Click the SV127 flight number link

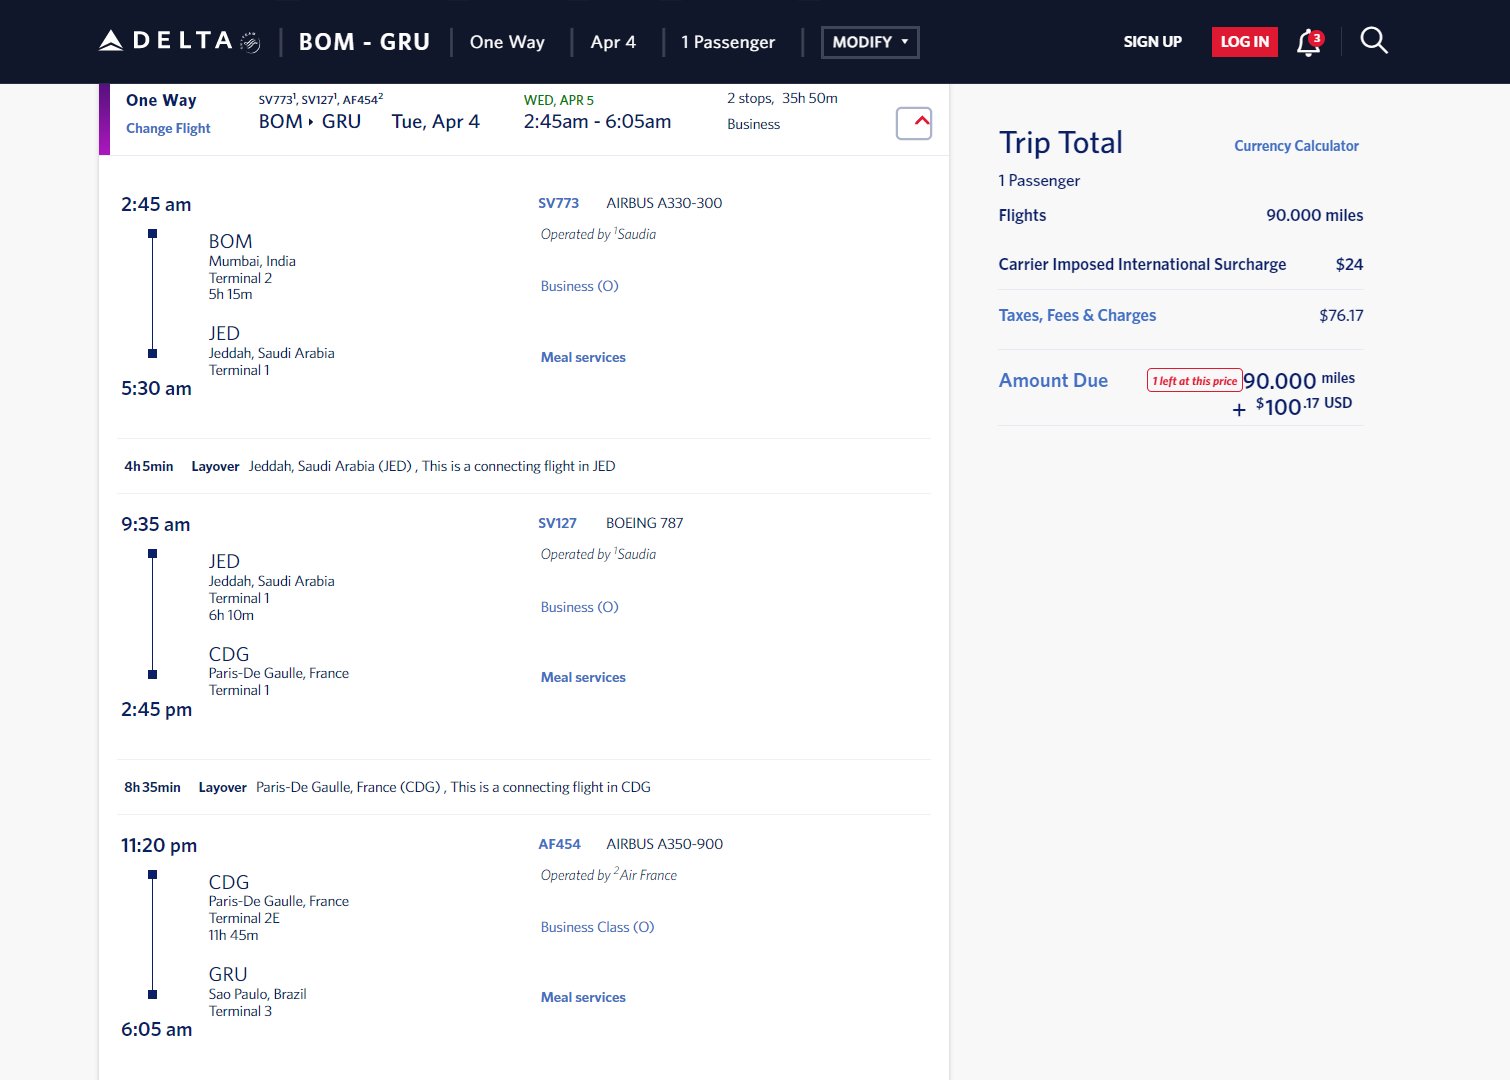point(557,523)
